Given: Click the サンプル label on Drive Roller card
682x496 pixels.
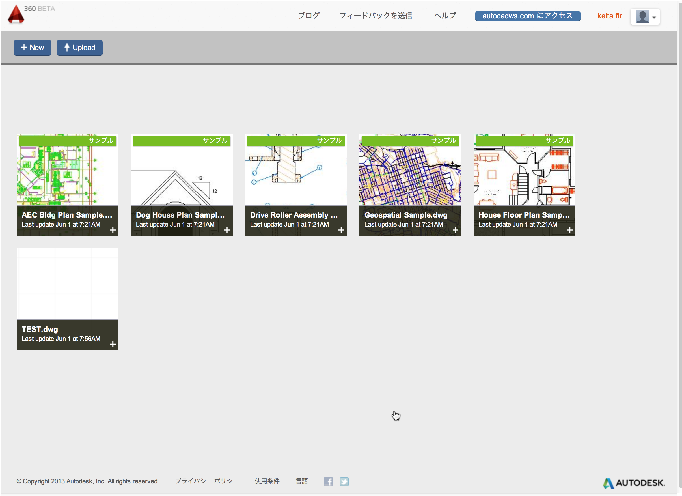Looking at the screenshot, I should [330, 141].
